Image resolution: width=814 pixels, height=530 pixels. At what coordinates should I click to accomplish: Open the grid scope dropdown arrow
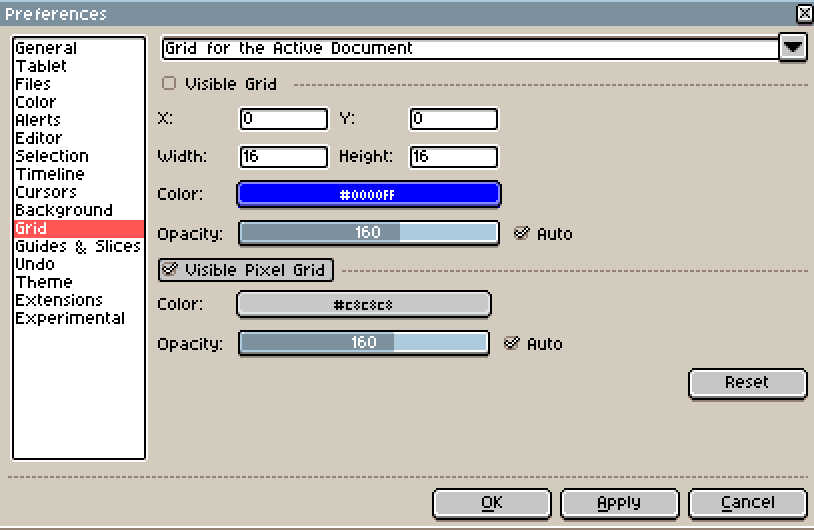(x=793, y=47)
